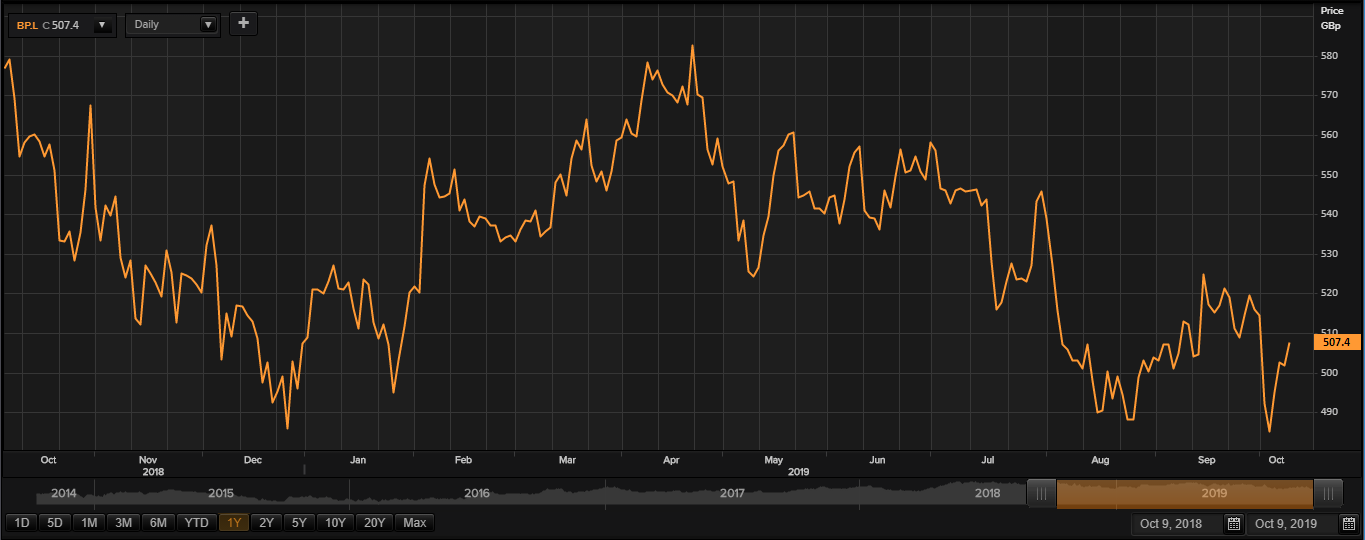Click the 2015 area in navigator

(x=221, y=493)
